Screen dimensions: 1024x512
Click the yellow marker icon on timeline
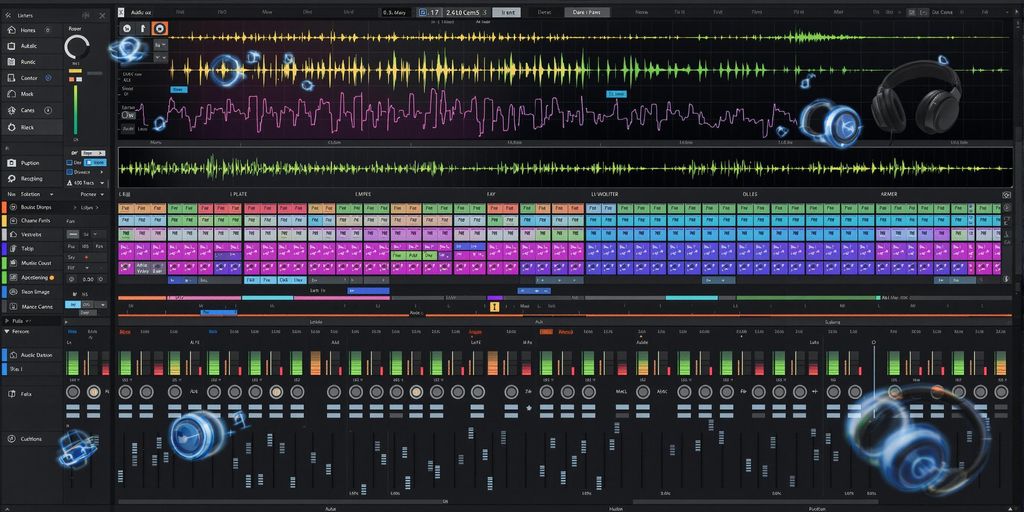[494, 307]
